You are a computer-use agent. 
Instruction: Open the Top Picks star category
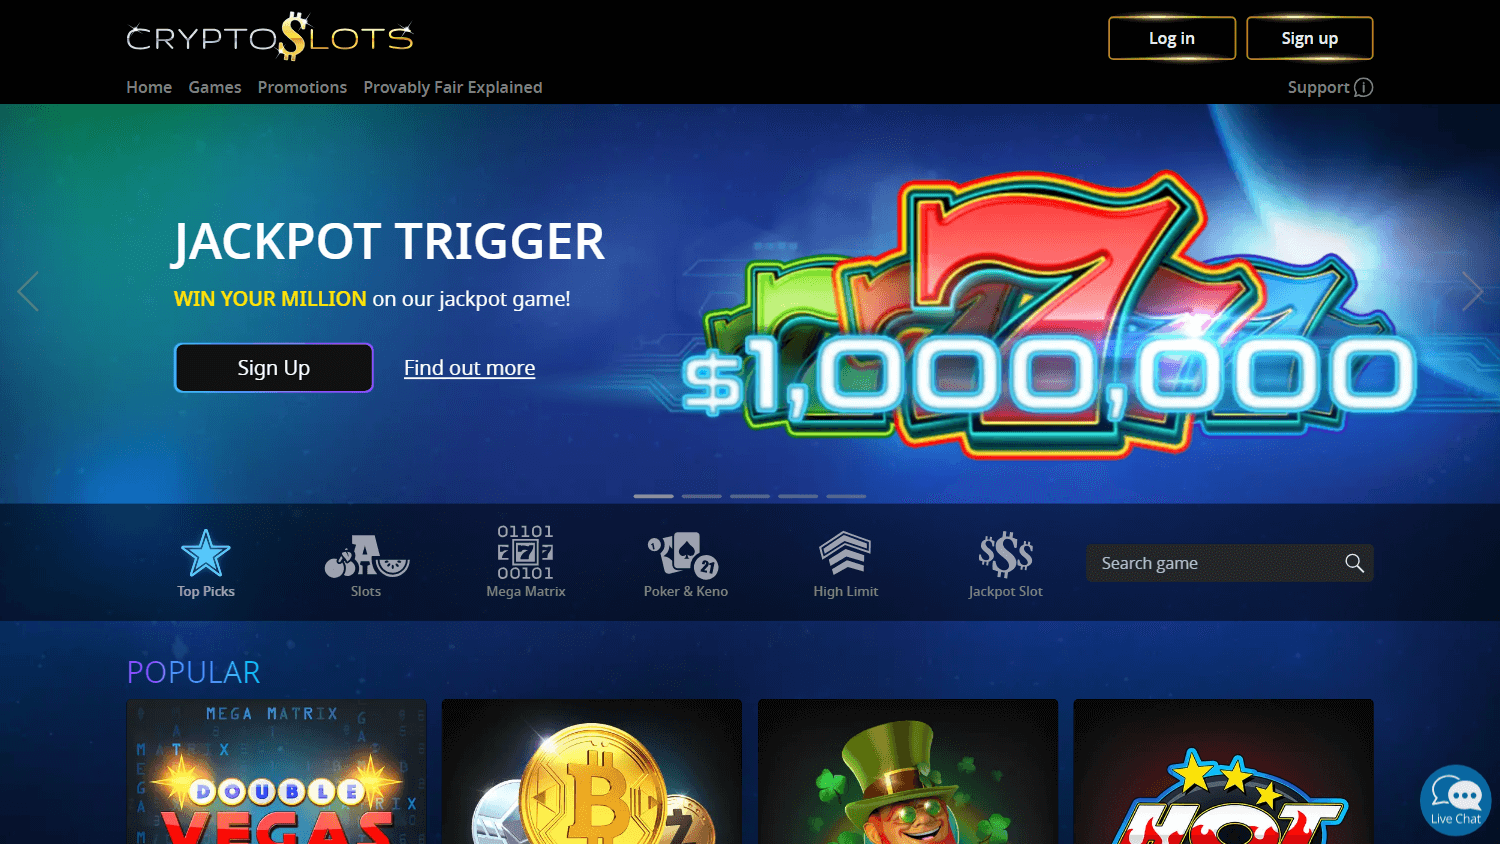click(x=205, y=553)
